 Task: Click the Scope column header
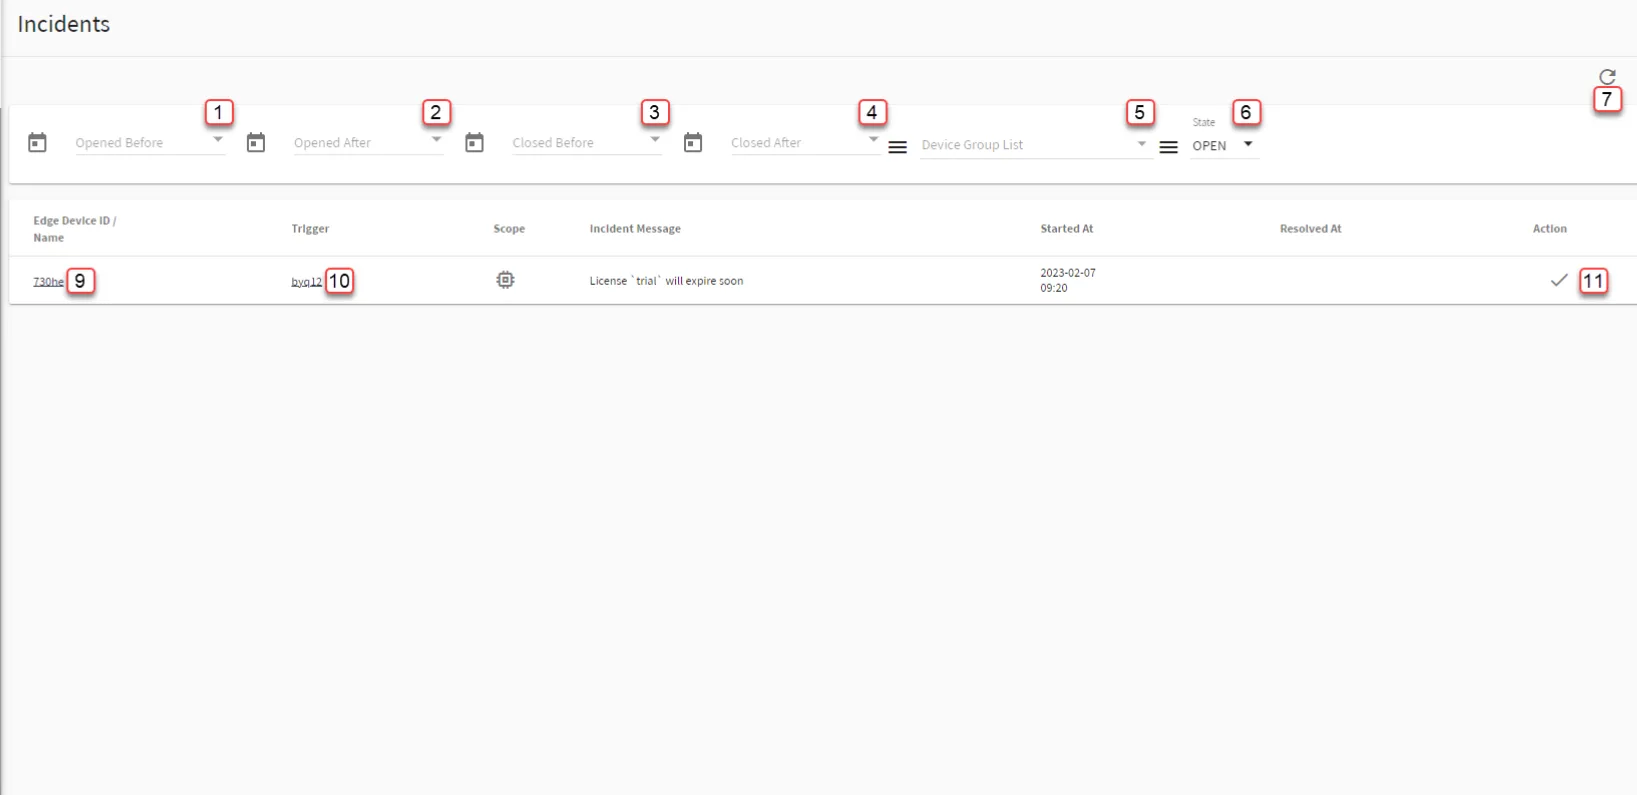pos(509,229)
